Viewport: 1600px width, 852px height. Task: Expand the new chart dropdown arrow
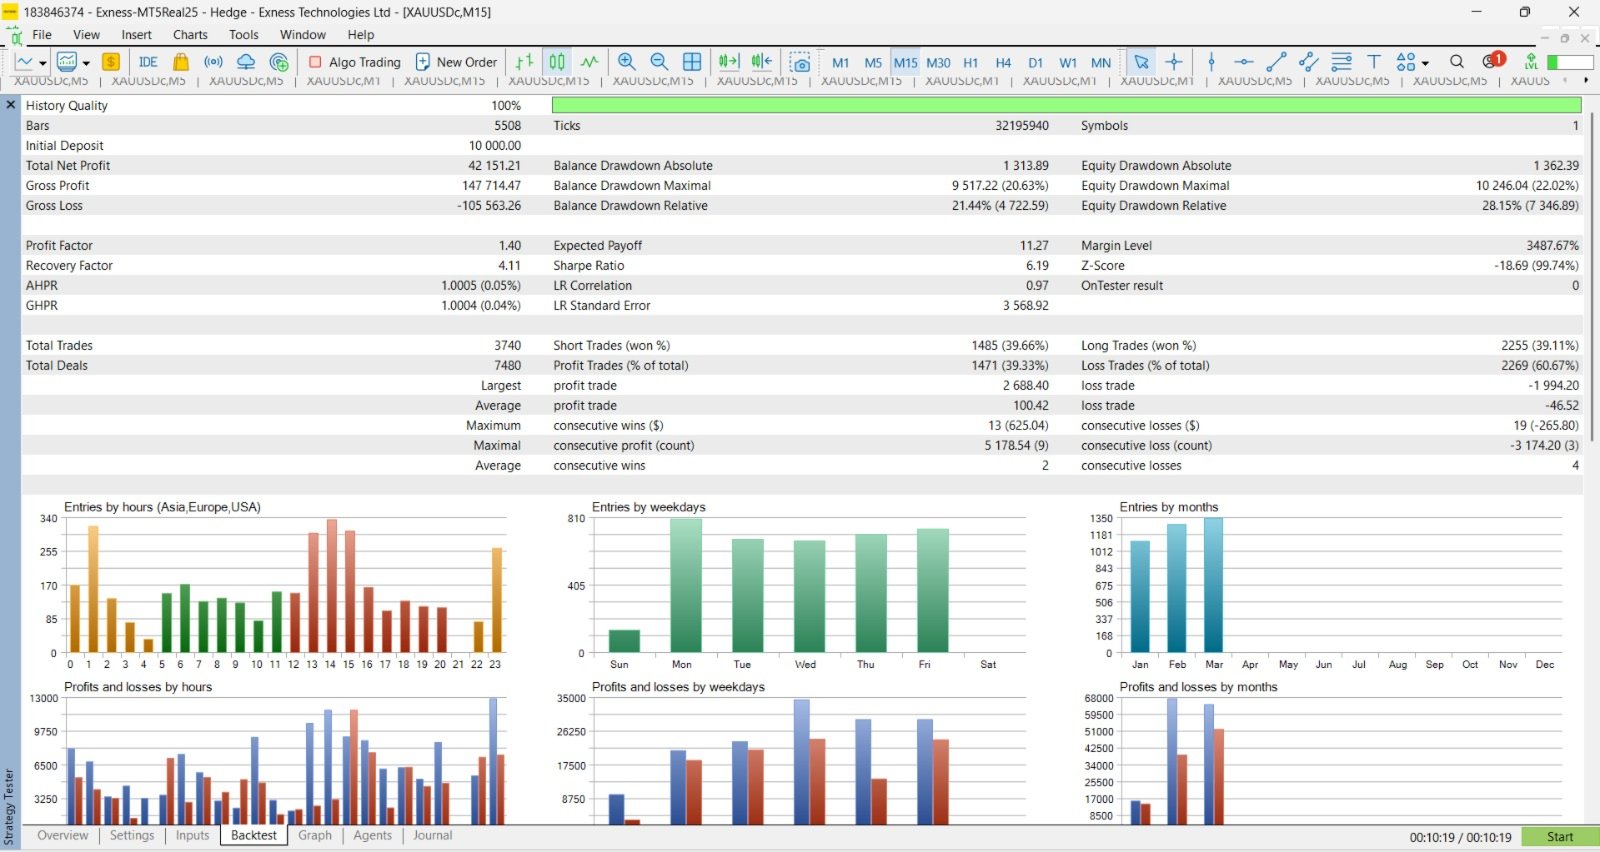coord(43,63)
